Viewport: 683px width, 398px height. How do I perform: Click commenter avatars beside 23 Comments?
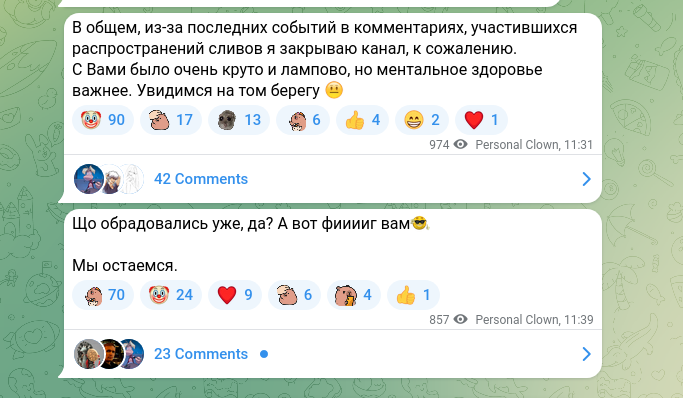(109, 354)
